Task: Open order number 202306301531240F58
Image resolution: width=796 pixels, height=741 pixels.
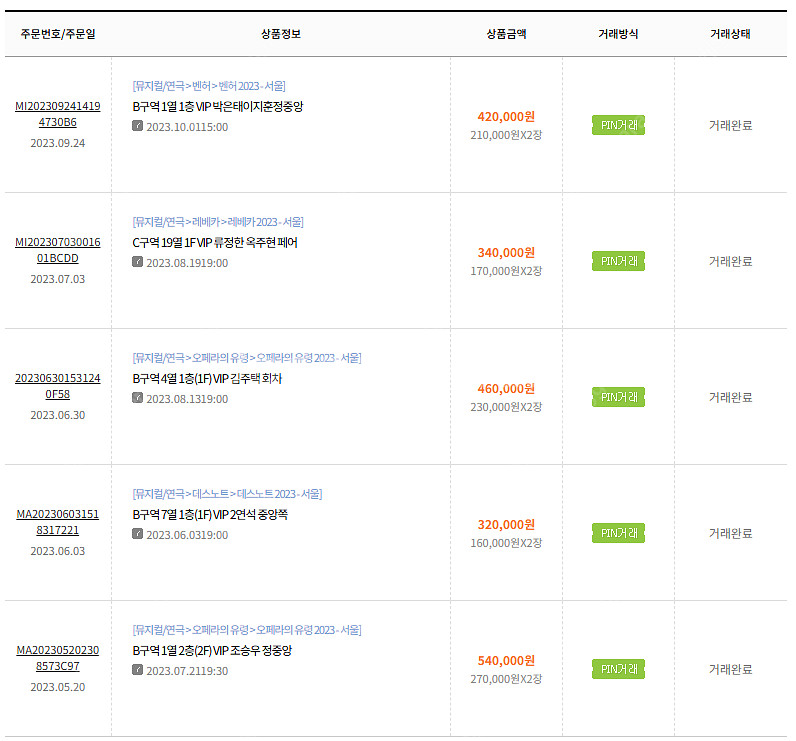Action: [x=58, y=386]
